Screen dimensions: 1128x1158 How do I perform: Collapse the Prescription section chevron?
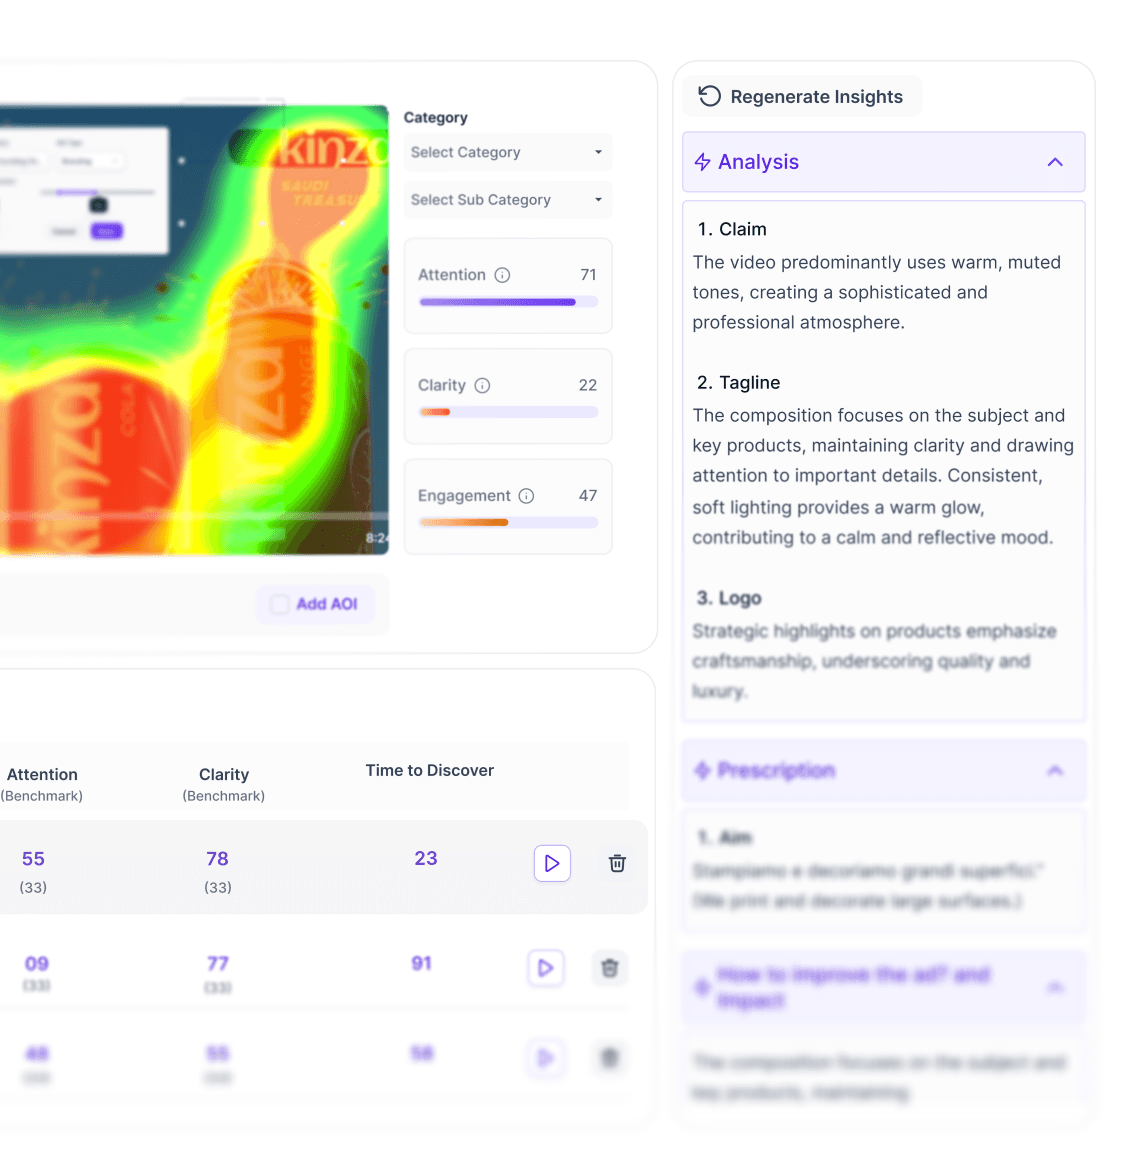click(1055, 770)
